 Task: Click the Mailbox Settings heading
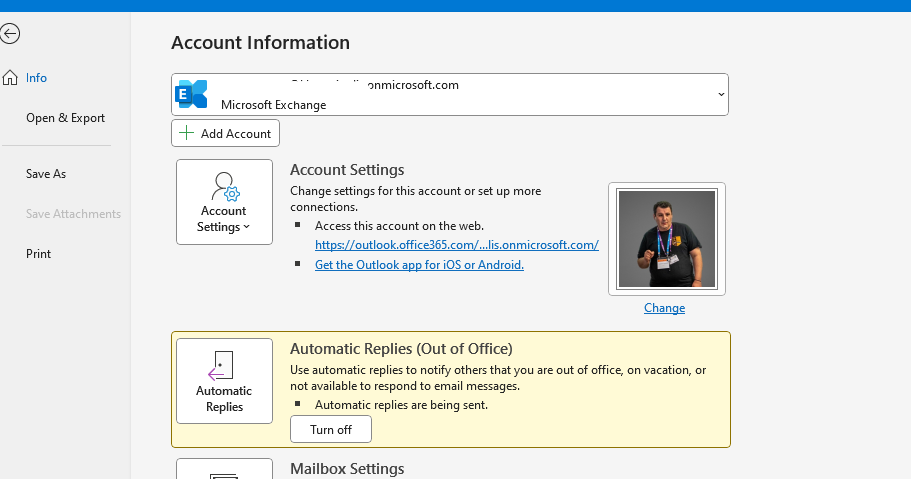pyautogui.click(x=347, y=469)
